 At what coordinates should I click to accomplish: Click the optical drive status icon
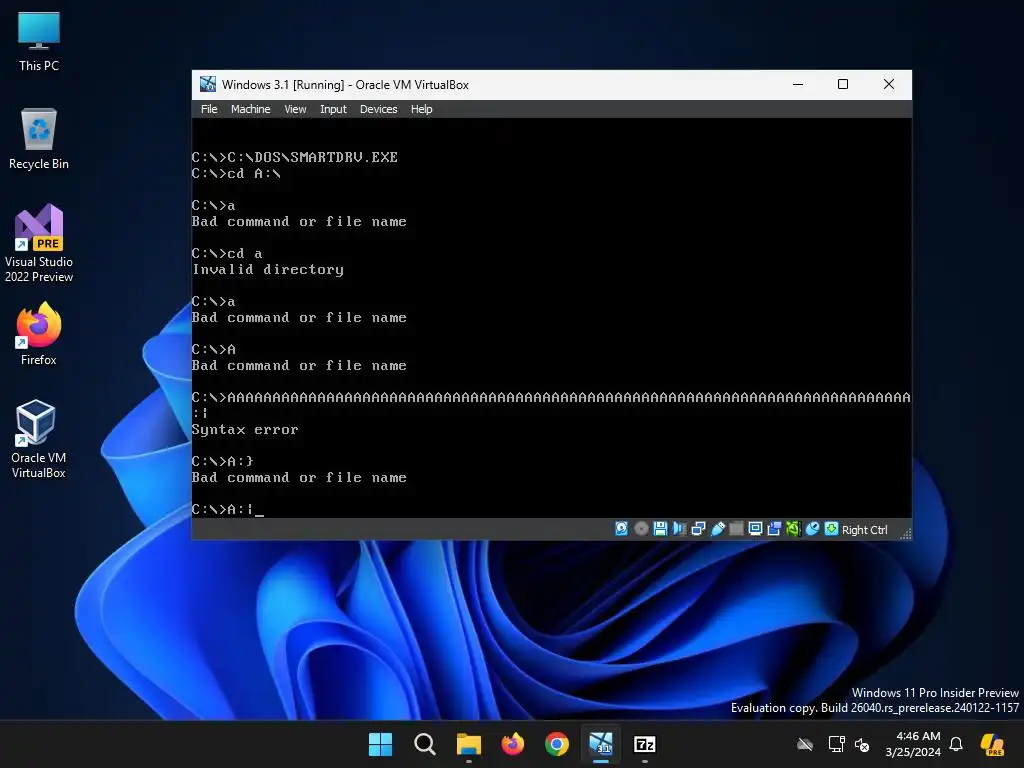click(641, 529)
